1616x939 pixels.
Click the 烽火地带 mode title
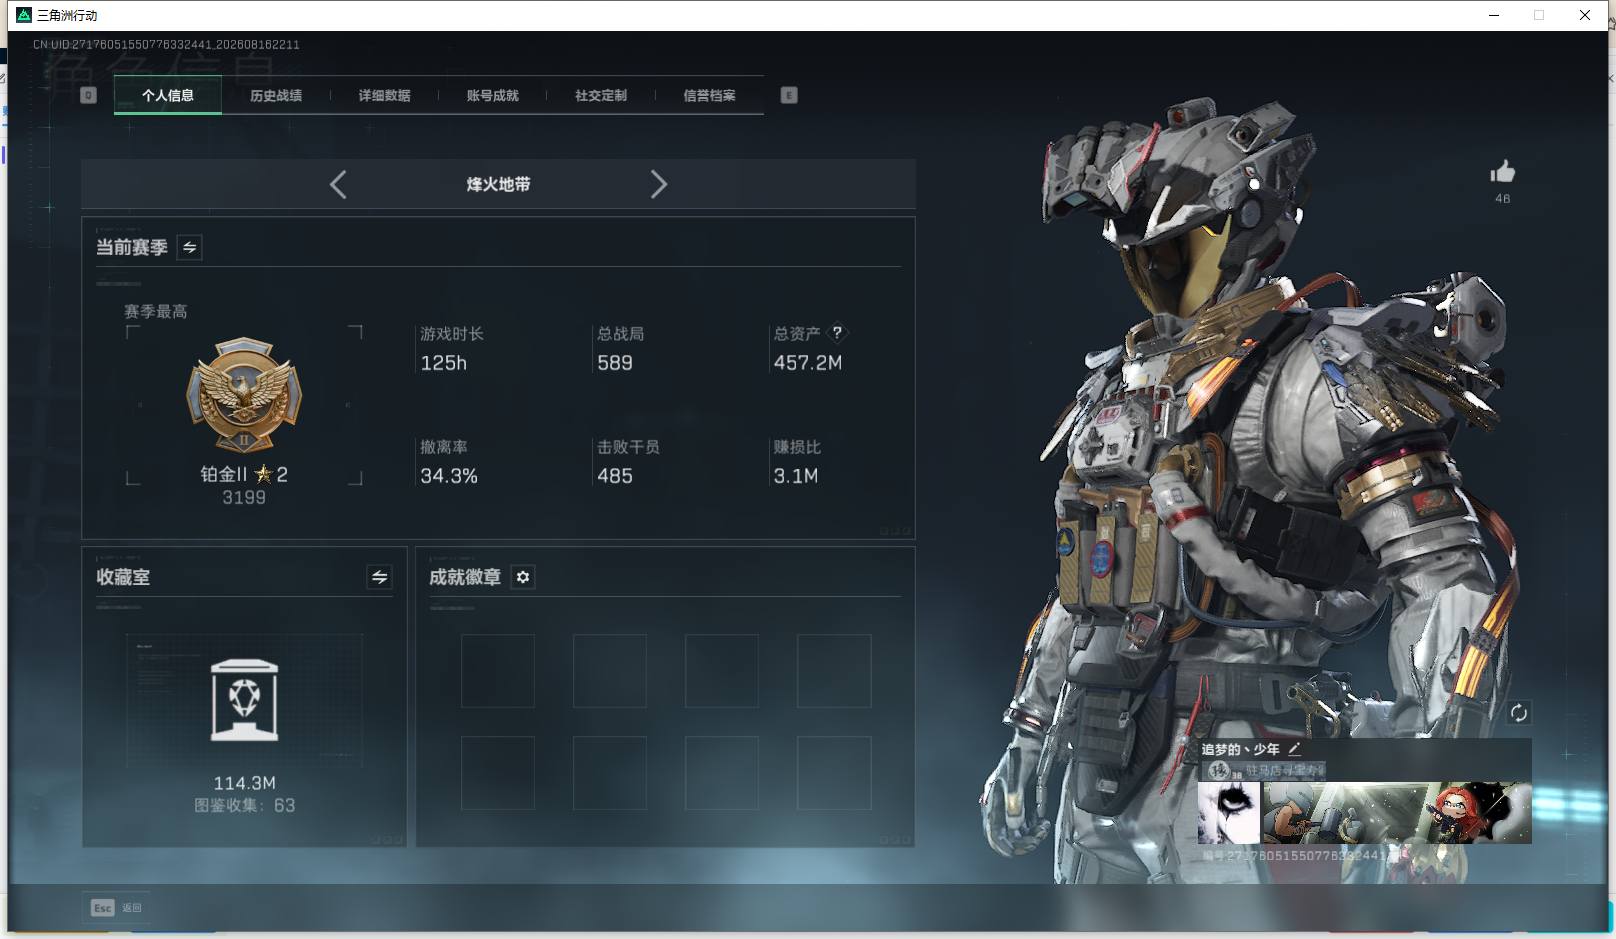coord(498,184)
